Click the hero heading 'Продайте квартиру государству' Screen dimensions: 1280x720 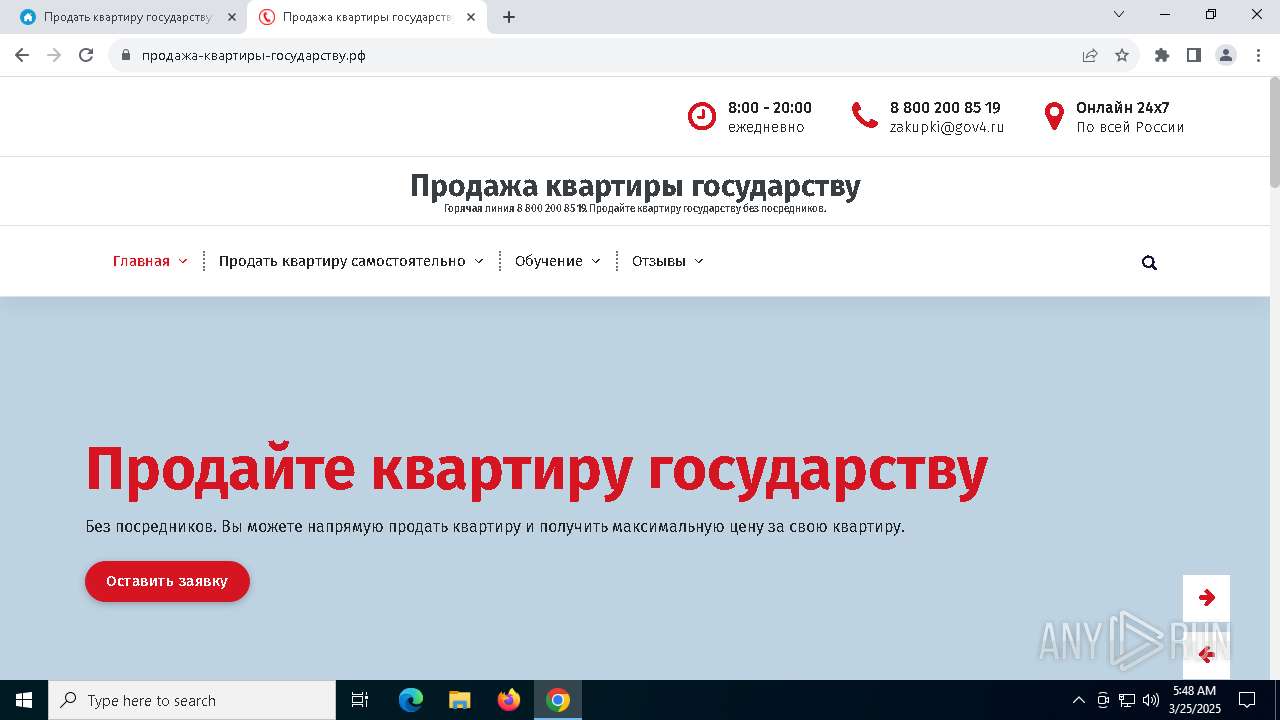(x=537, y=469)
